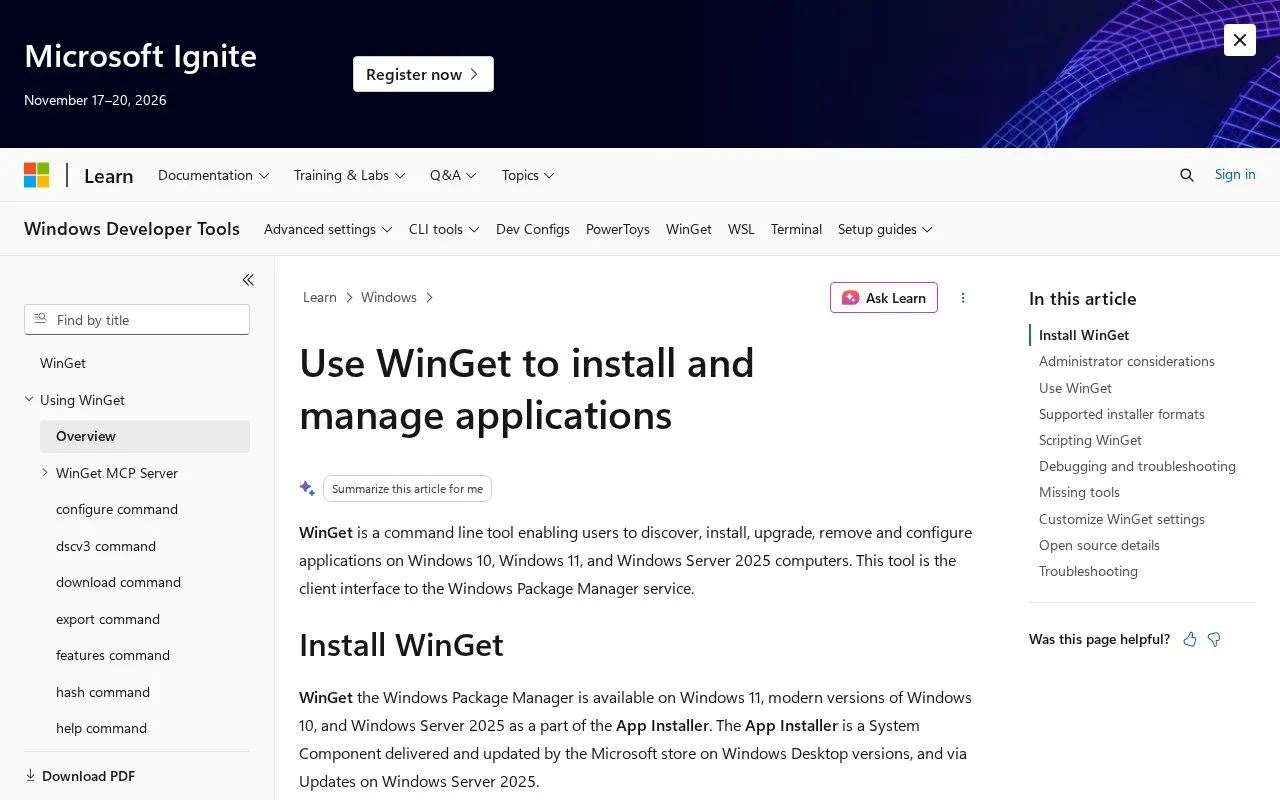This screenshot has height=800, width=1280.
Task: Click the Register now button
Action: [423, 74]
